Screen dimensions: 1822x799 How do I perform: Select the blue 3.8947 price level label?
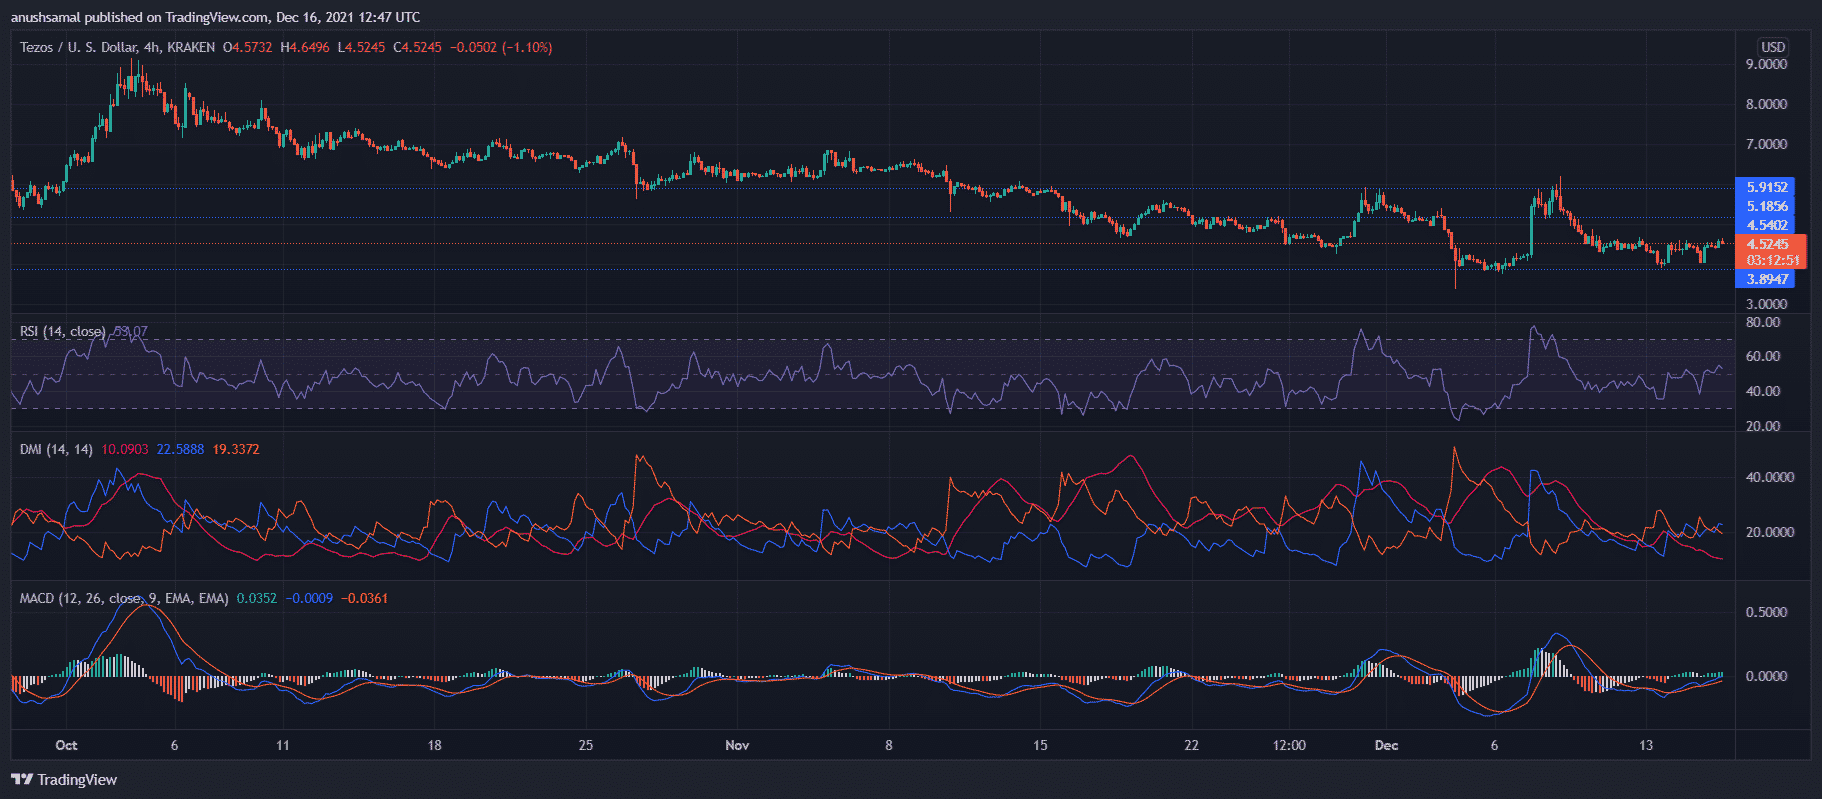click(x=1767, y=279)
